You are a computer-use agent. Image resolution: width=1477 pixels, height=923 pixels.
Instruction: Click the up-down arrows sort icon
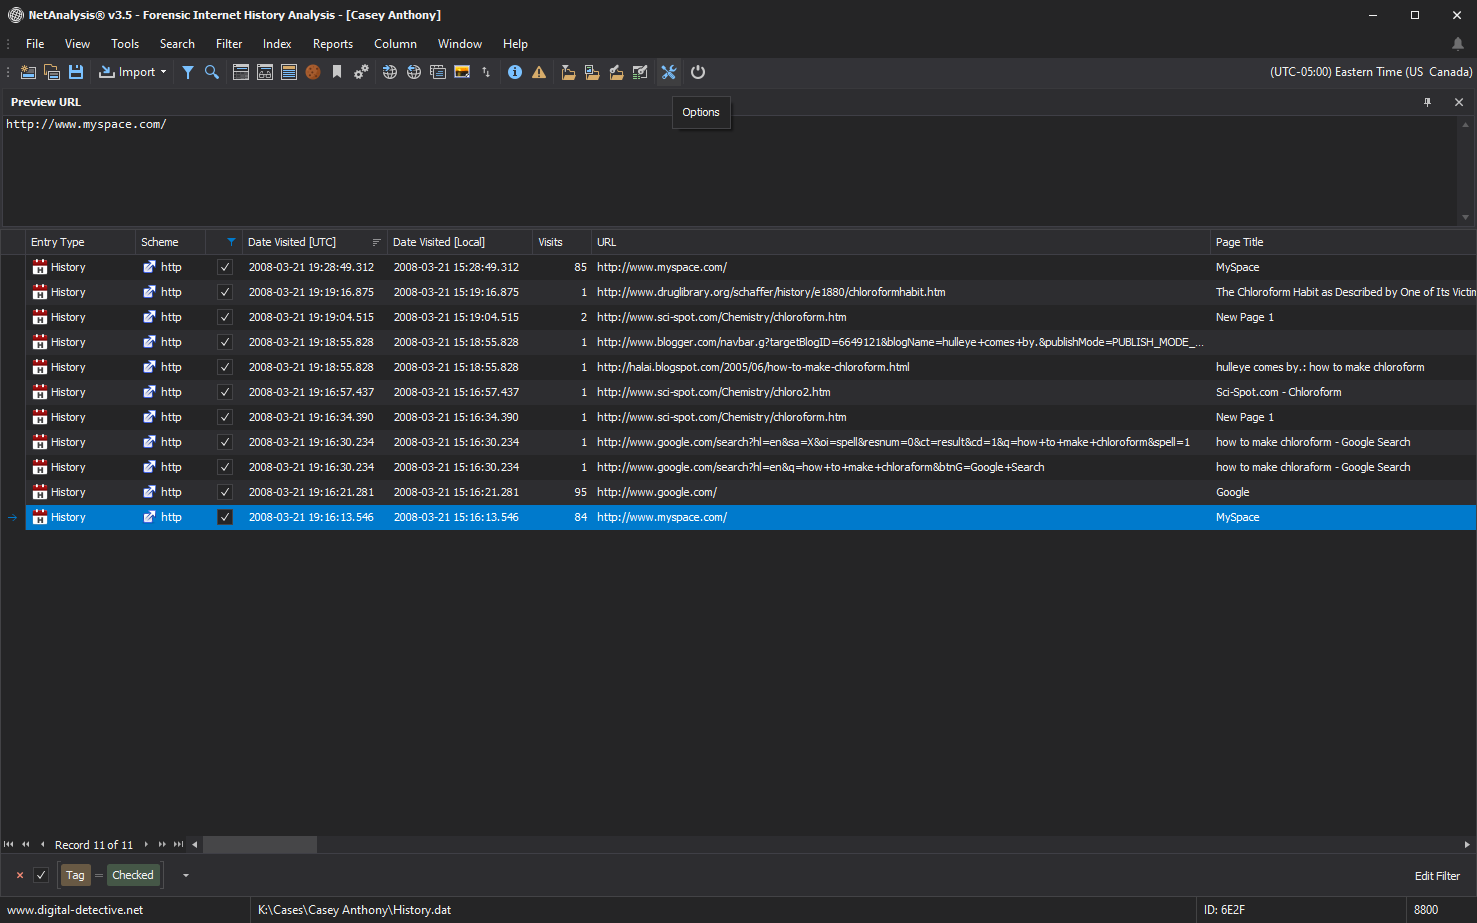tap(486, 72)
